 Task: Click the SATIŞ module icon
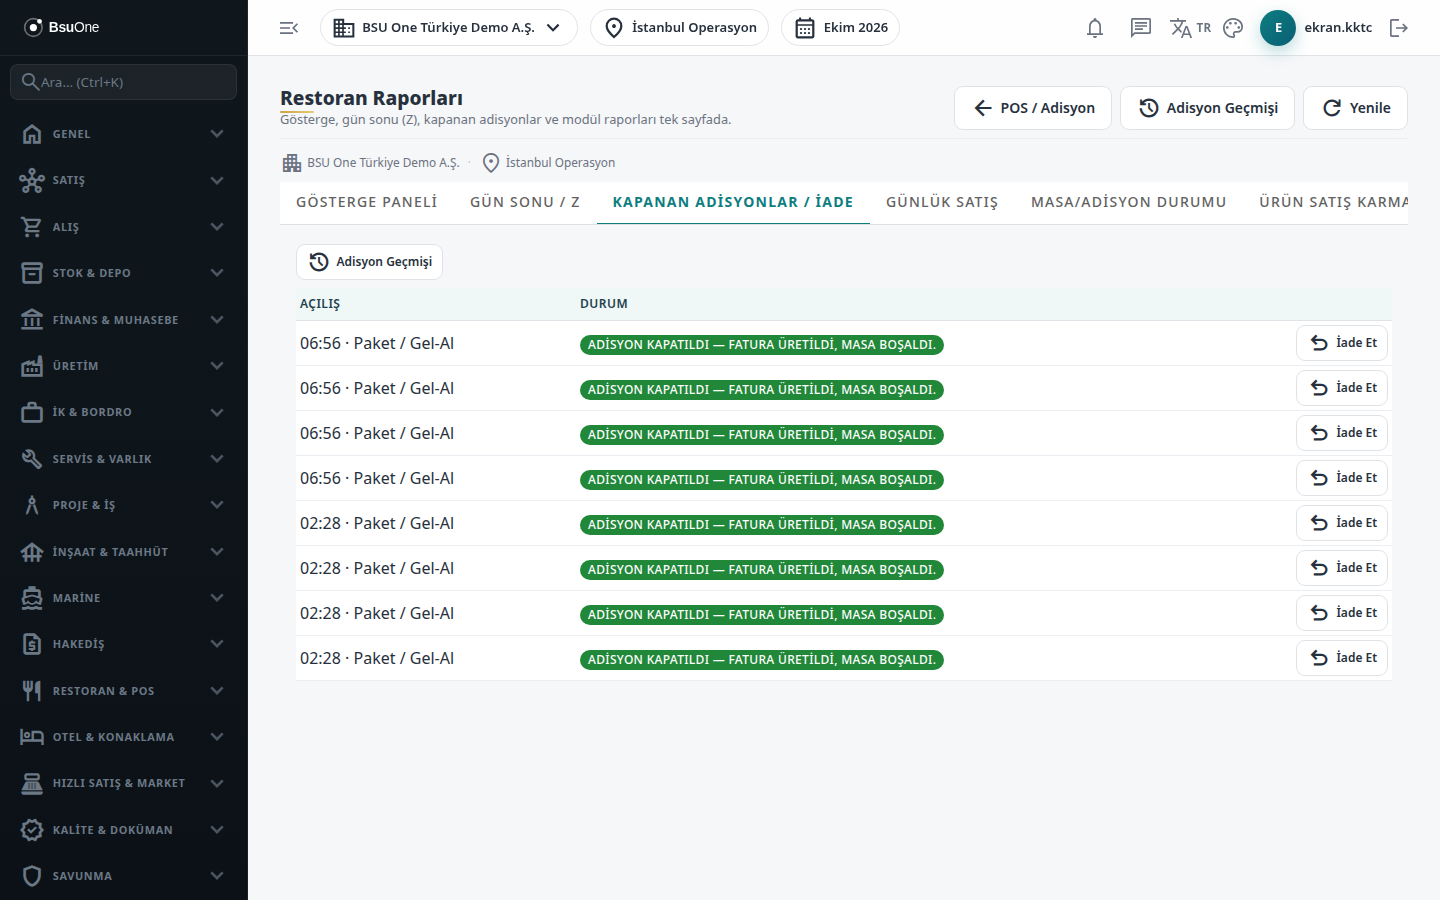32,180
